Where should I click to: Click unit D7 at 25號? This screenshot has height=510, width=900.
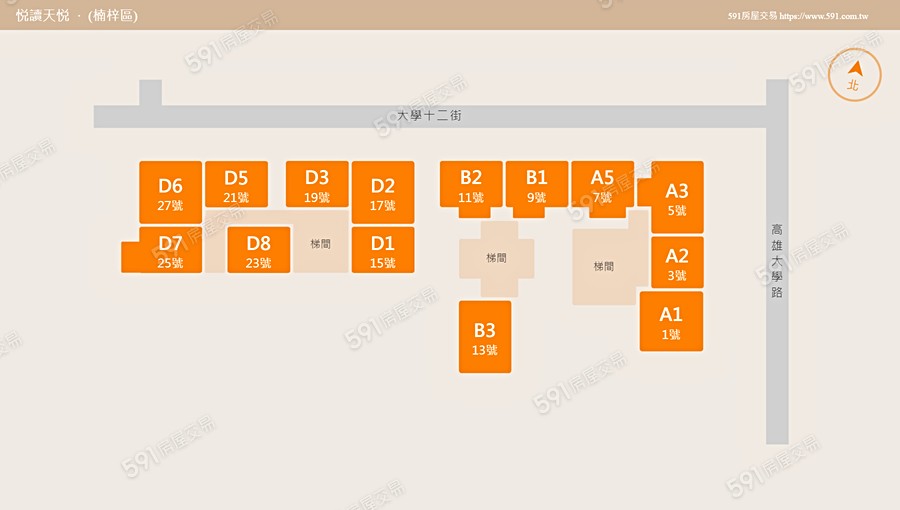tap(170, 251)
